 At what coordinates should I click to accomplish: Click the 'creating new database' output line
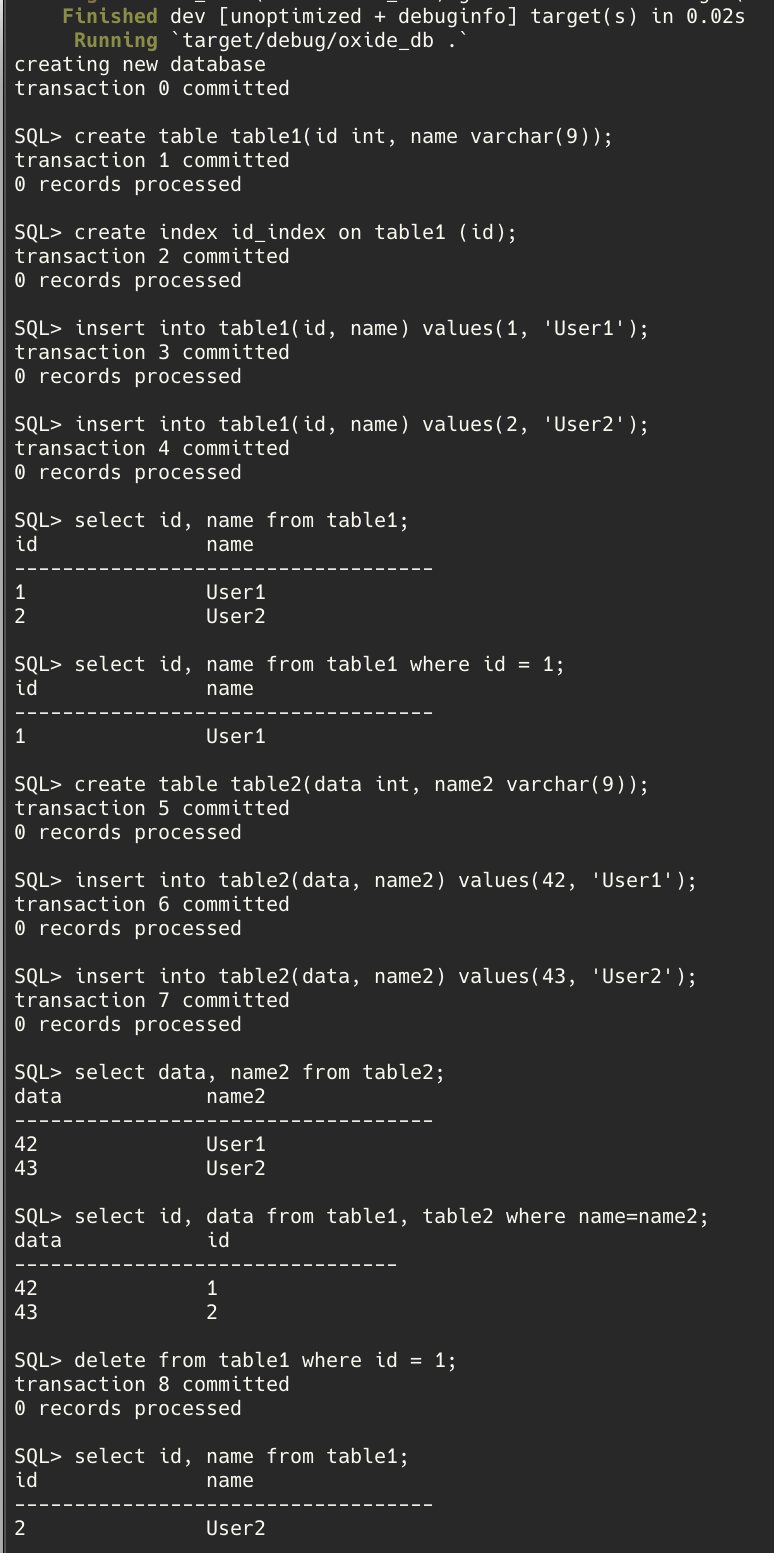click(x=140, y=64)
